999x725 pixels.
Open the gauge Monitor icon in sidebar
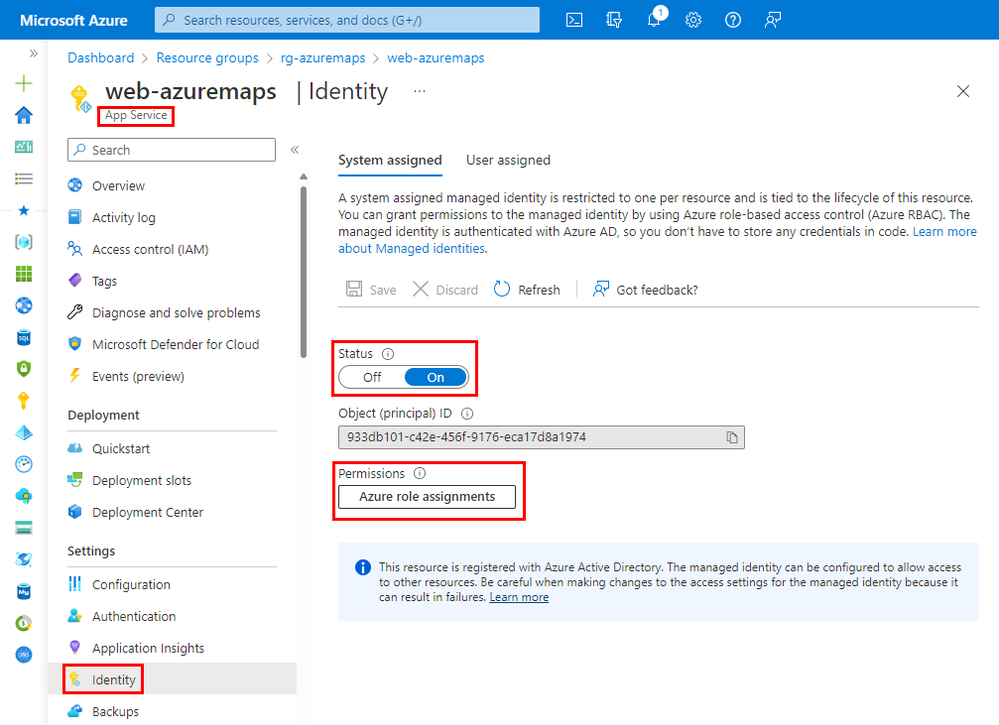click(x=24, y=464)
